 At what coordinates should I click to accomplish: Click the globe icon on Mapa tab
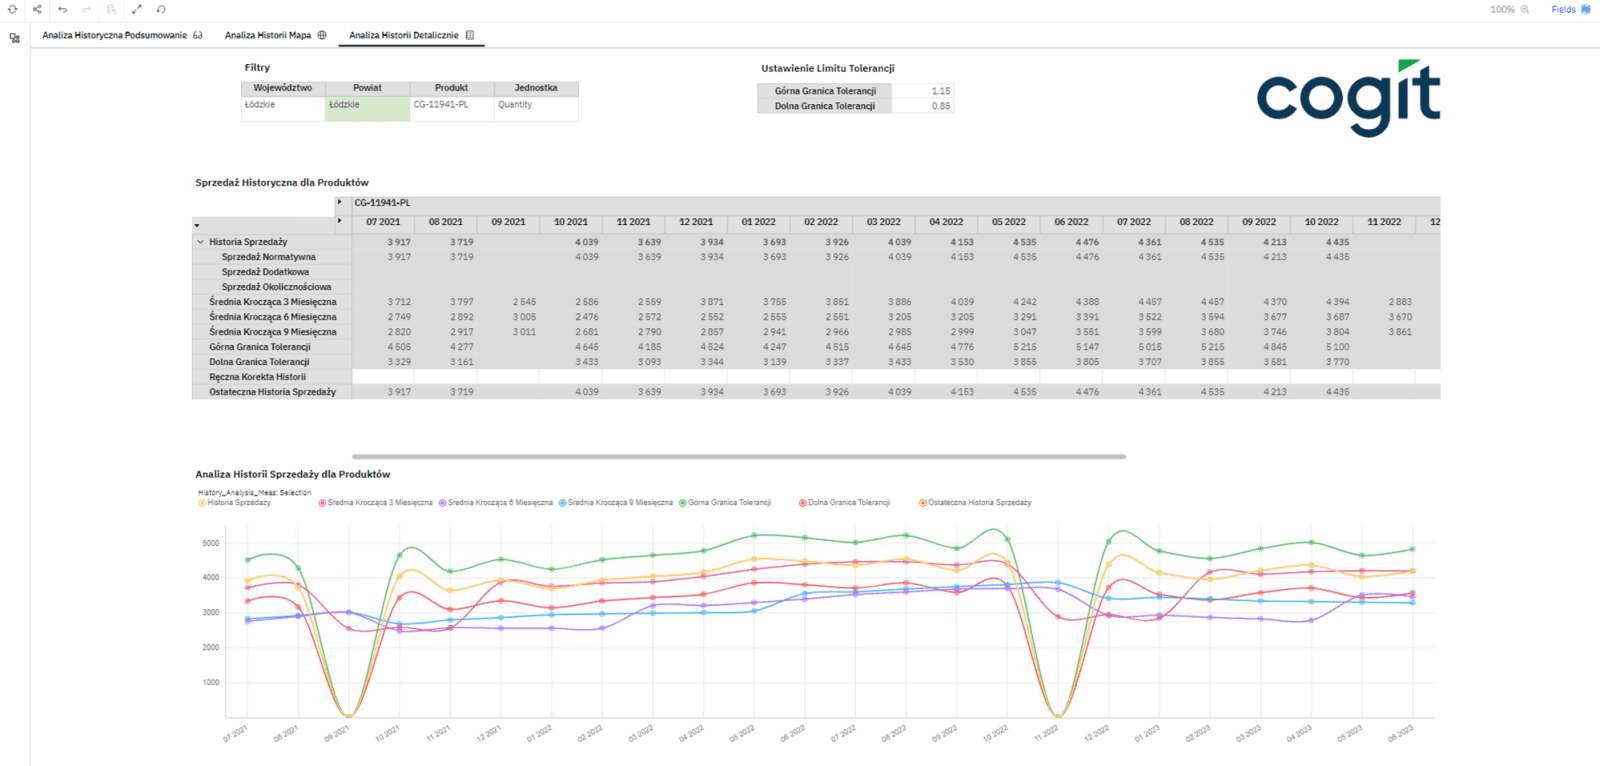[x=322, y=35]
